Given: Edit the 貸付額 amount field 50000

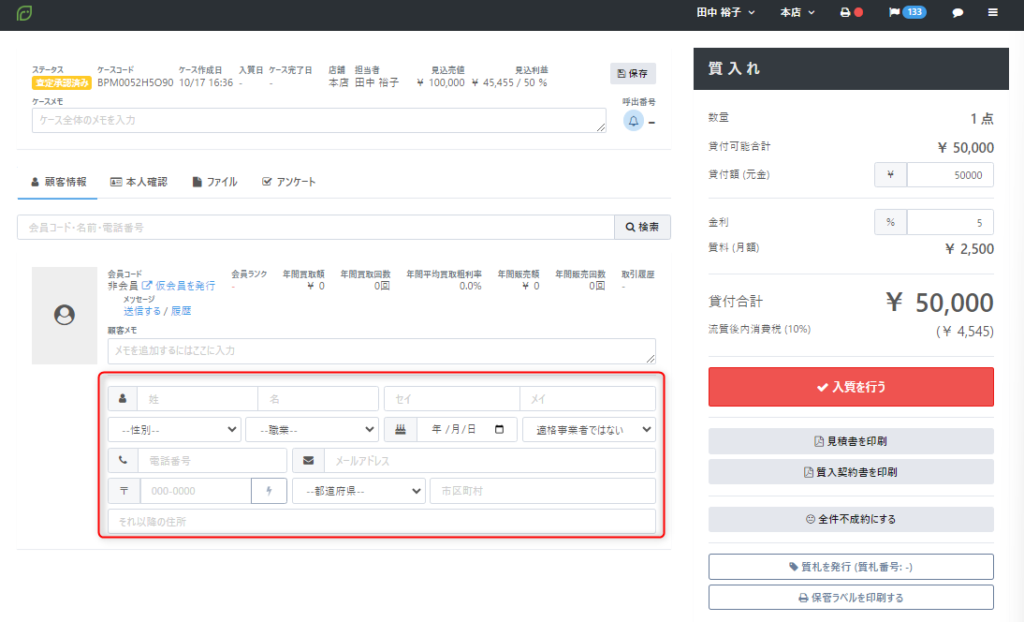Looking at the screenshot, I should [x=950, y=174].
